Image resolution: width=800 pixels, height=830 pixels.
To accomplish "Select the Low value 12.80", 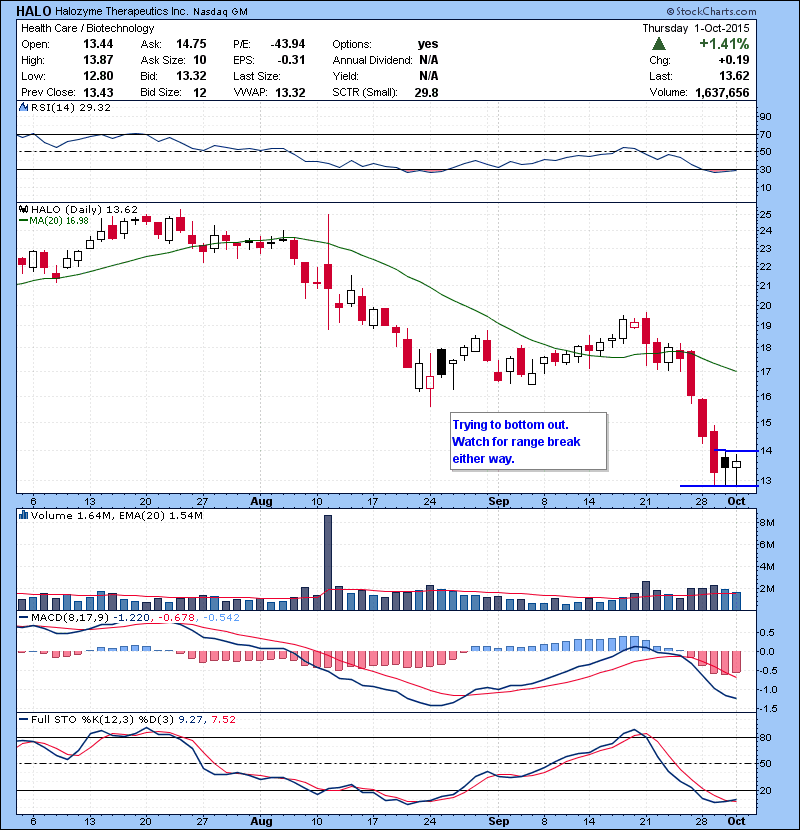I will coord(98,76).
